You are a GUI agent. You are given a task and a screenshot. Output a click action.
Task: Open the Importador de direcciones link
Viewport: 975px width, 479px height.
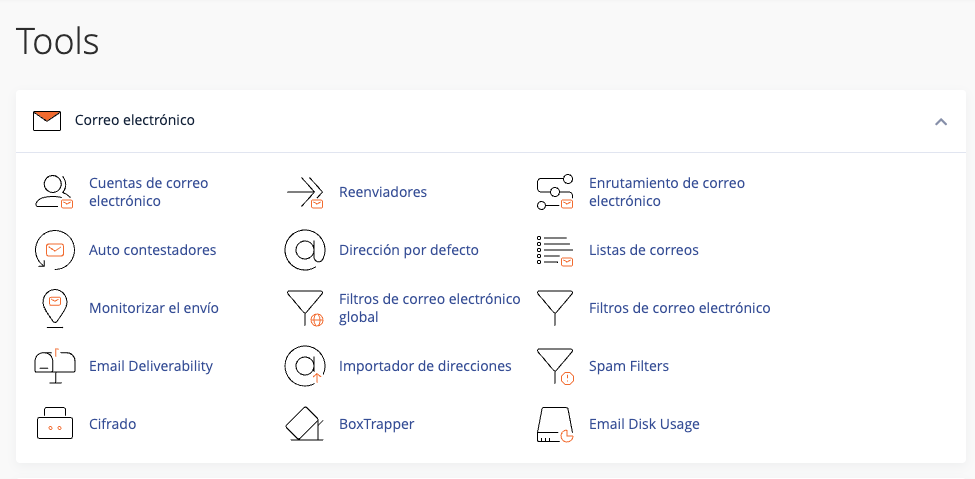point(425,366)
